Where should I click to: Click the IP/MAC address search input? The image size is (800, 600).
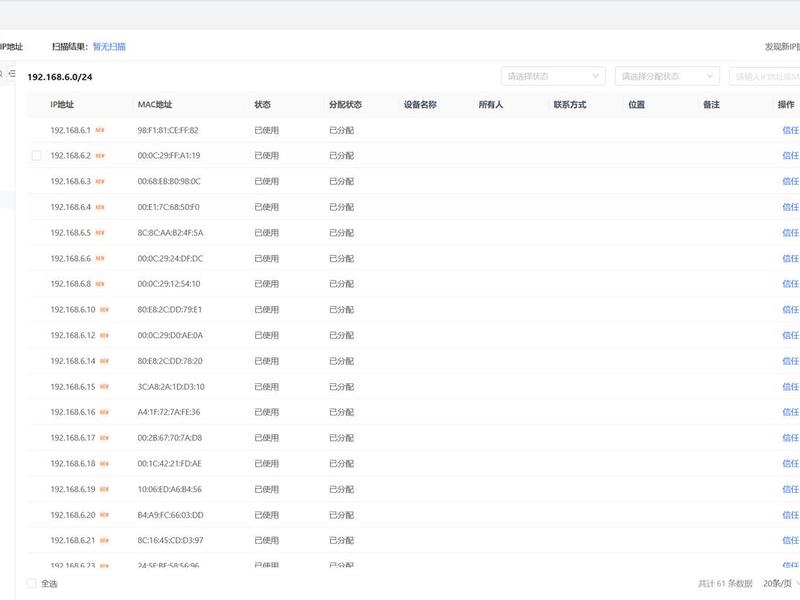[x=764, y=76]
